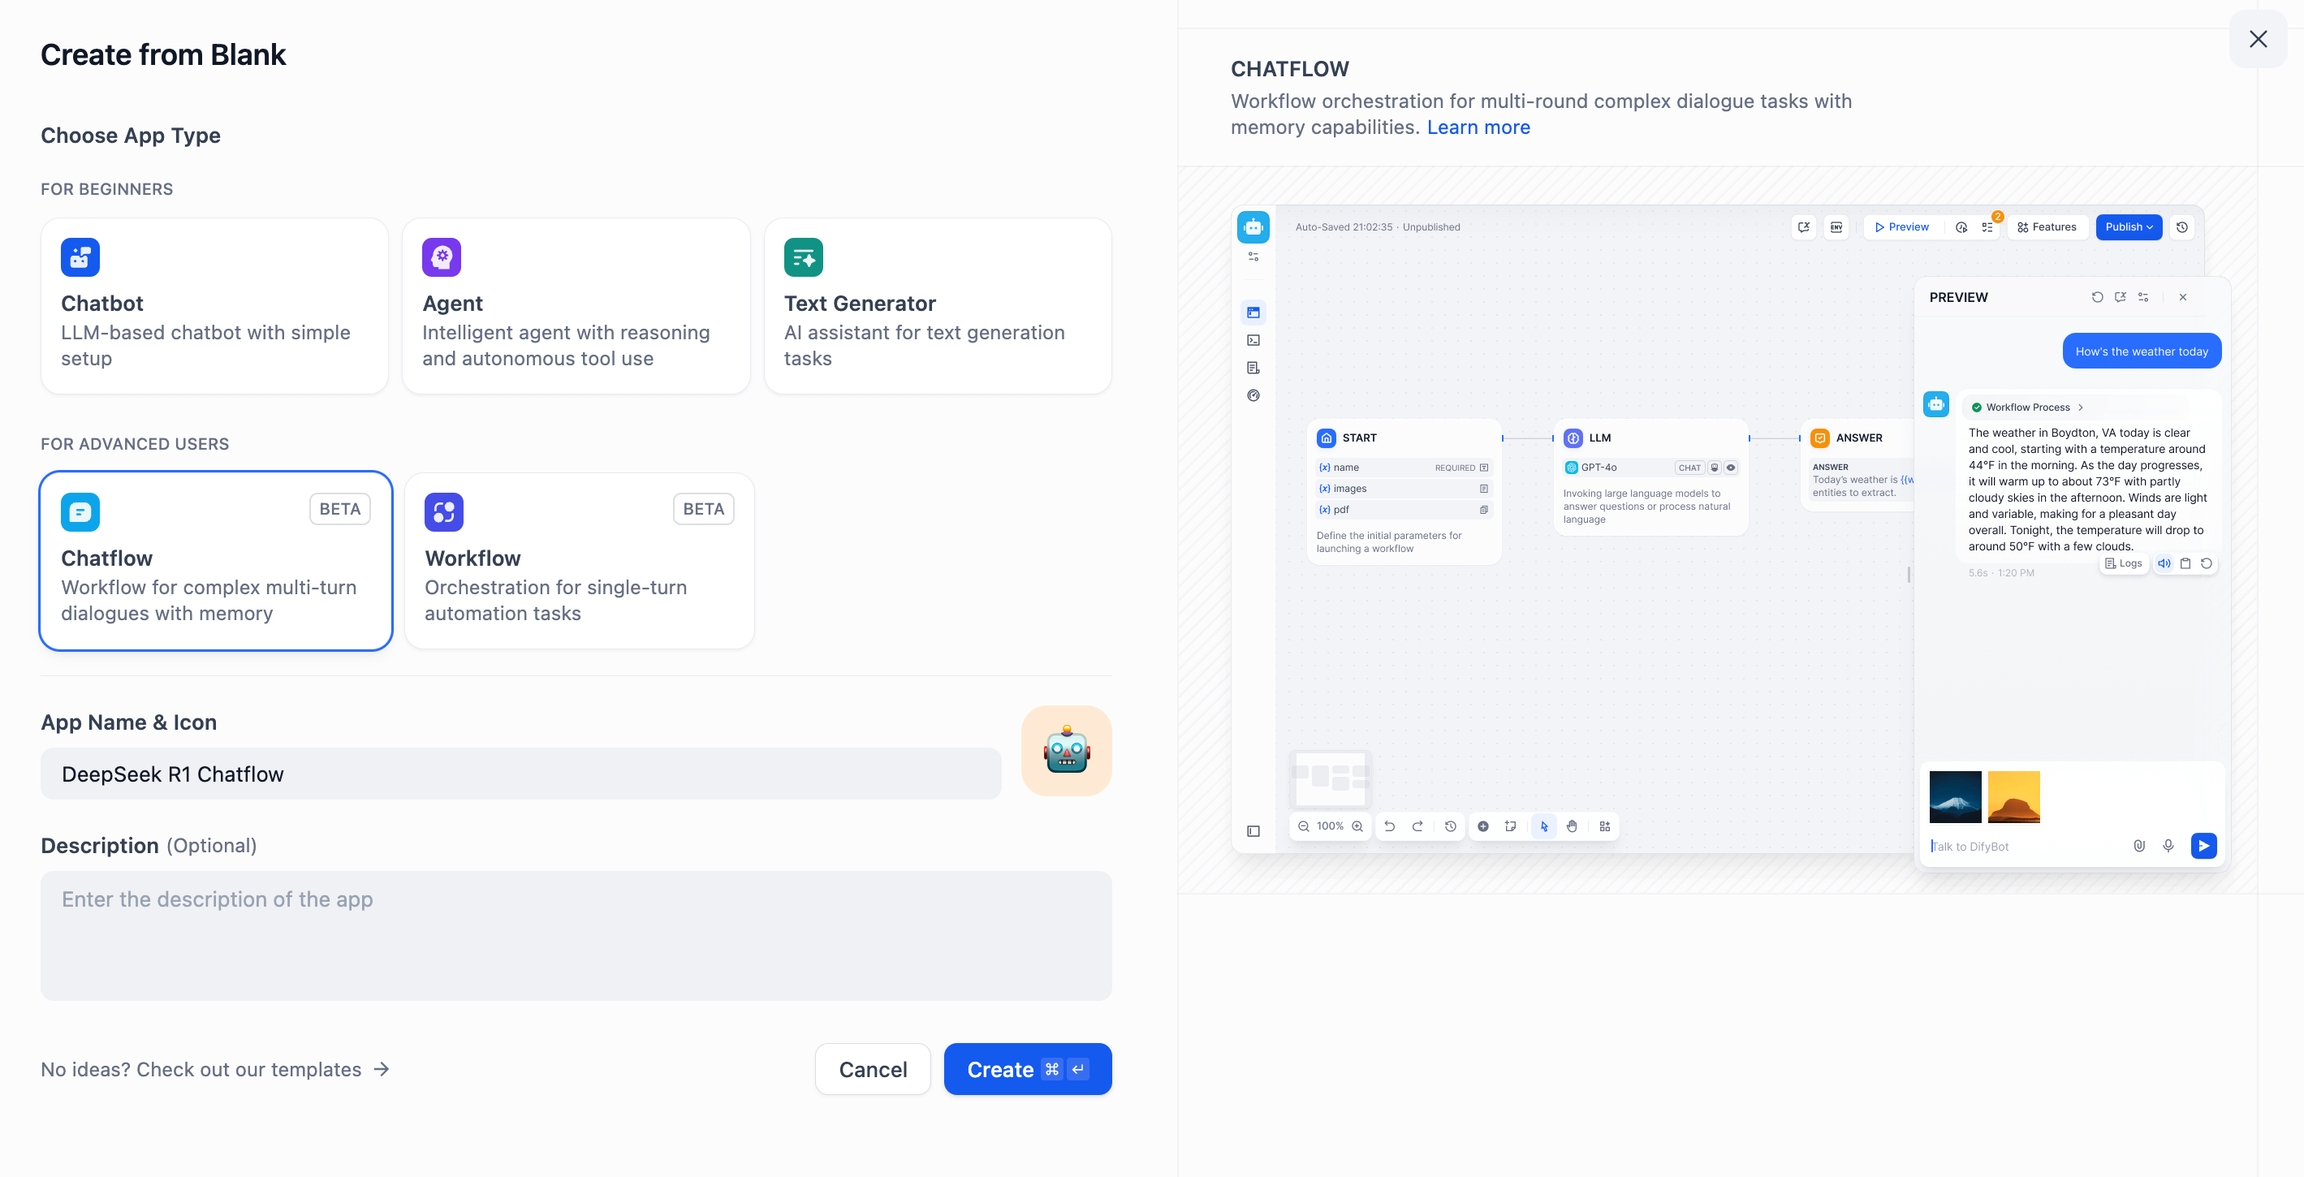Viewport: 2304px width, 1177px height.
Task: Click the Text Generator green icon
Action: click(x=803, y=257)
